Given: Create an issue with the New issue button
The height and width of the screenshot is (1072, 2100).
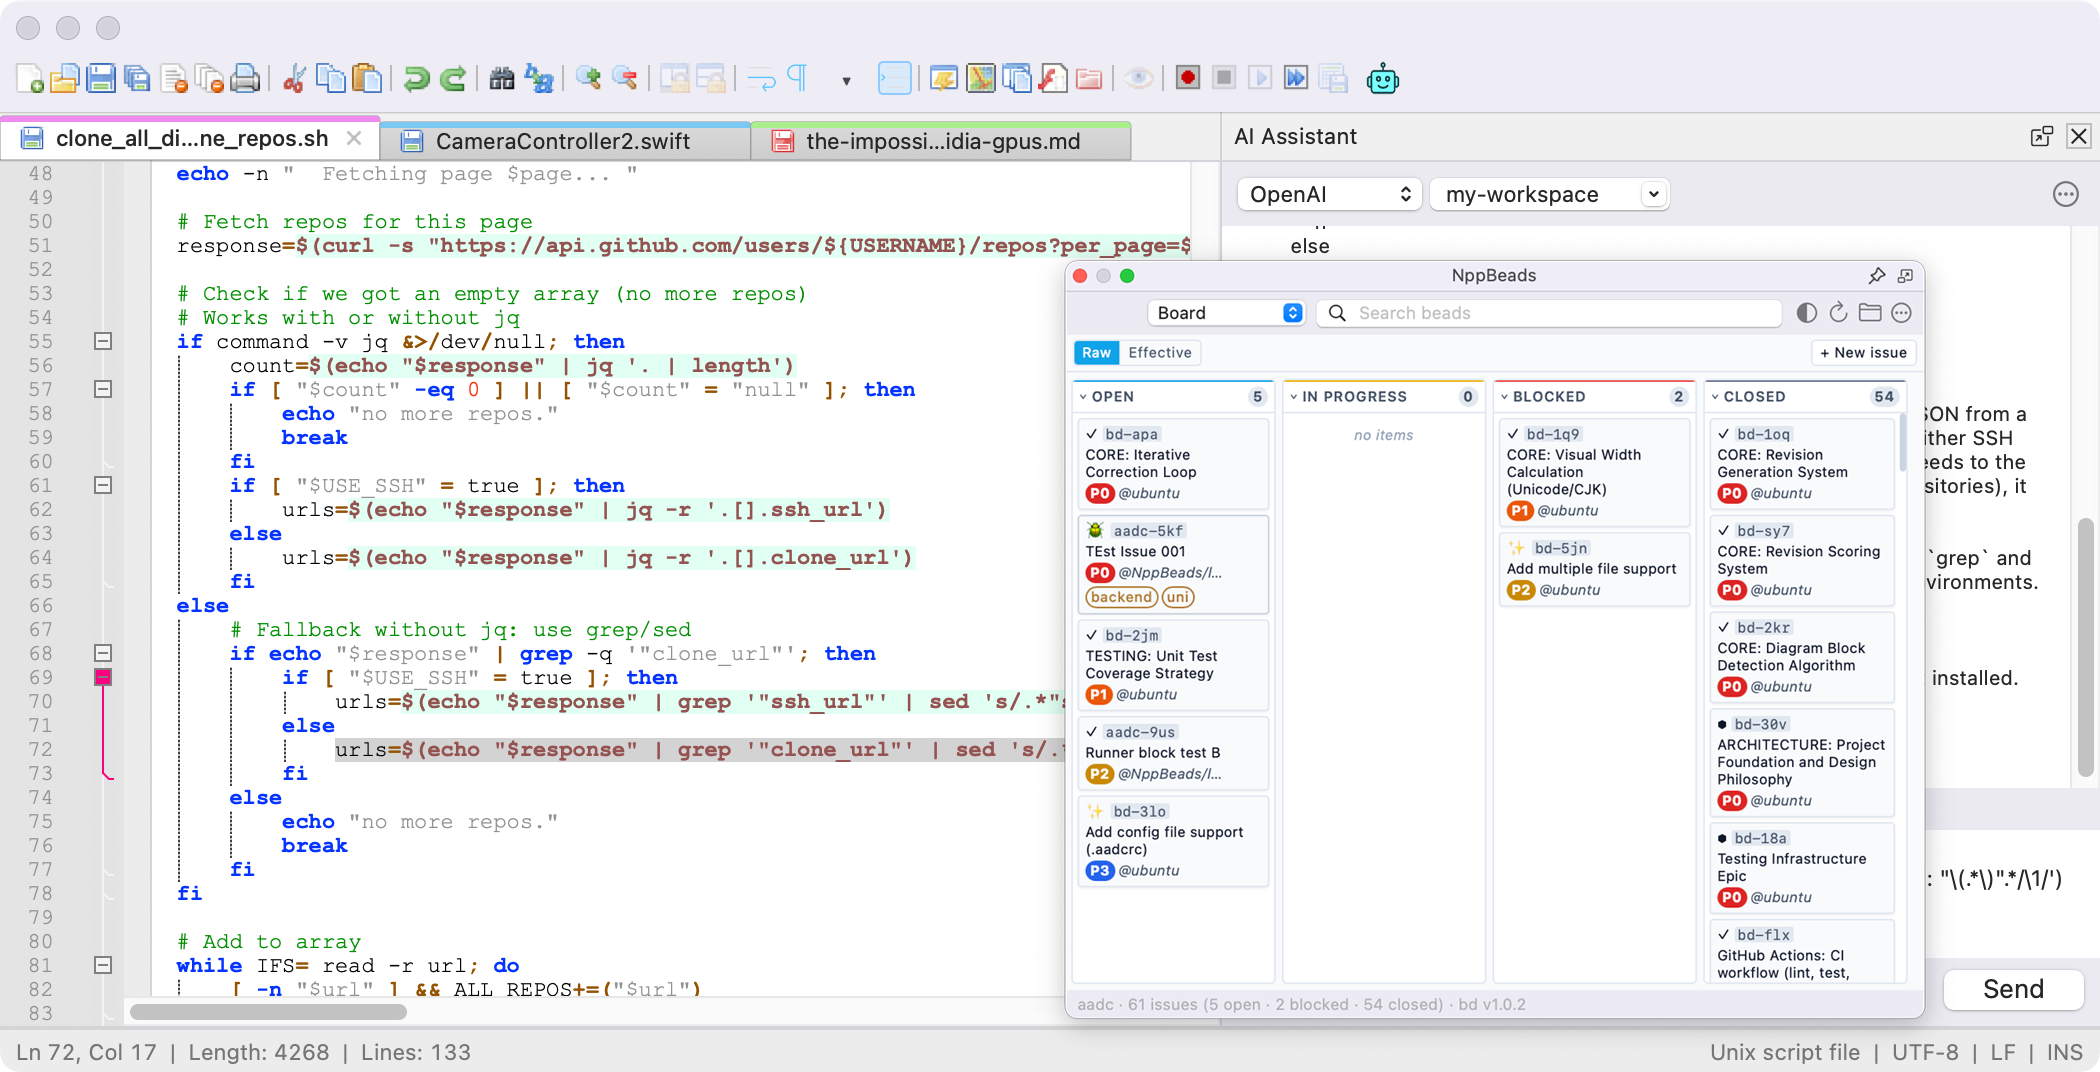Looking at the screenshot, I should (1862, 352).
